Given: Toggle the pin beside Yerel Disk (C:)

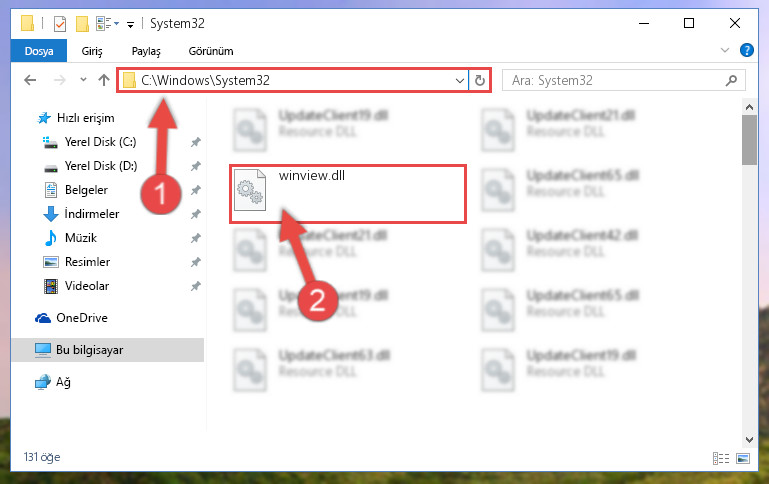Looking at the screenshot, I should 195,142.
